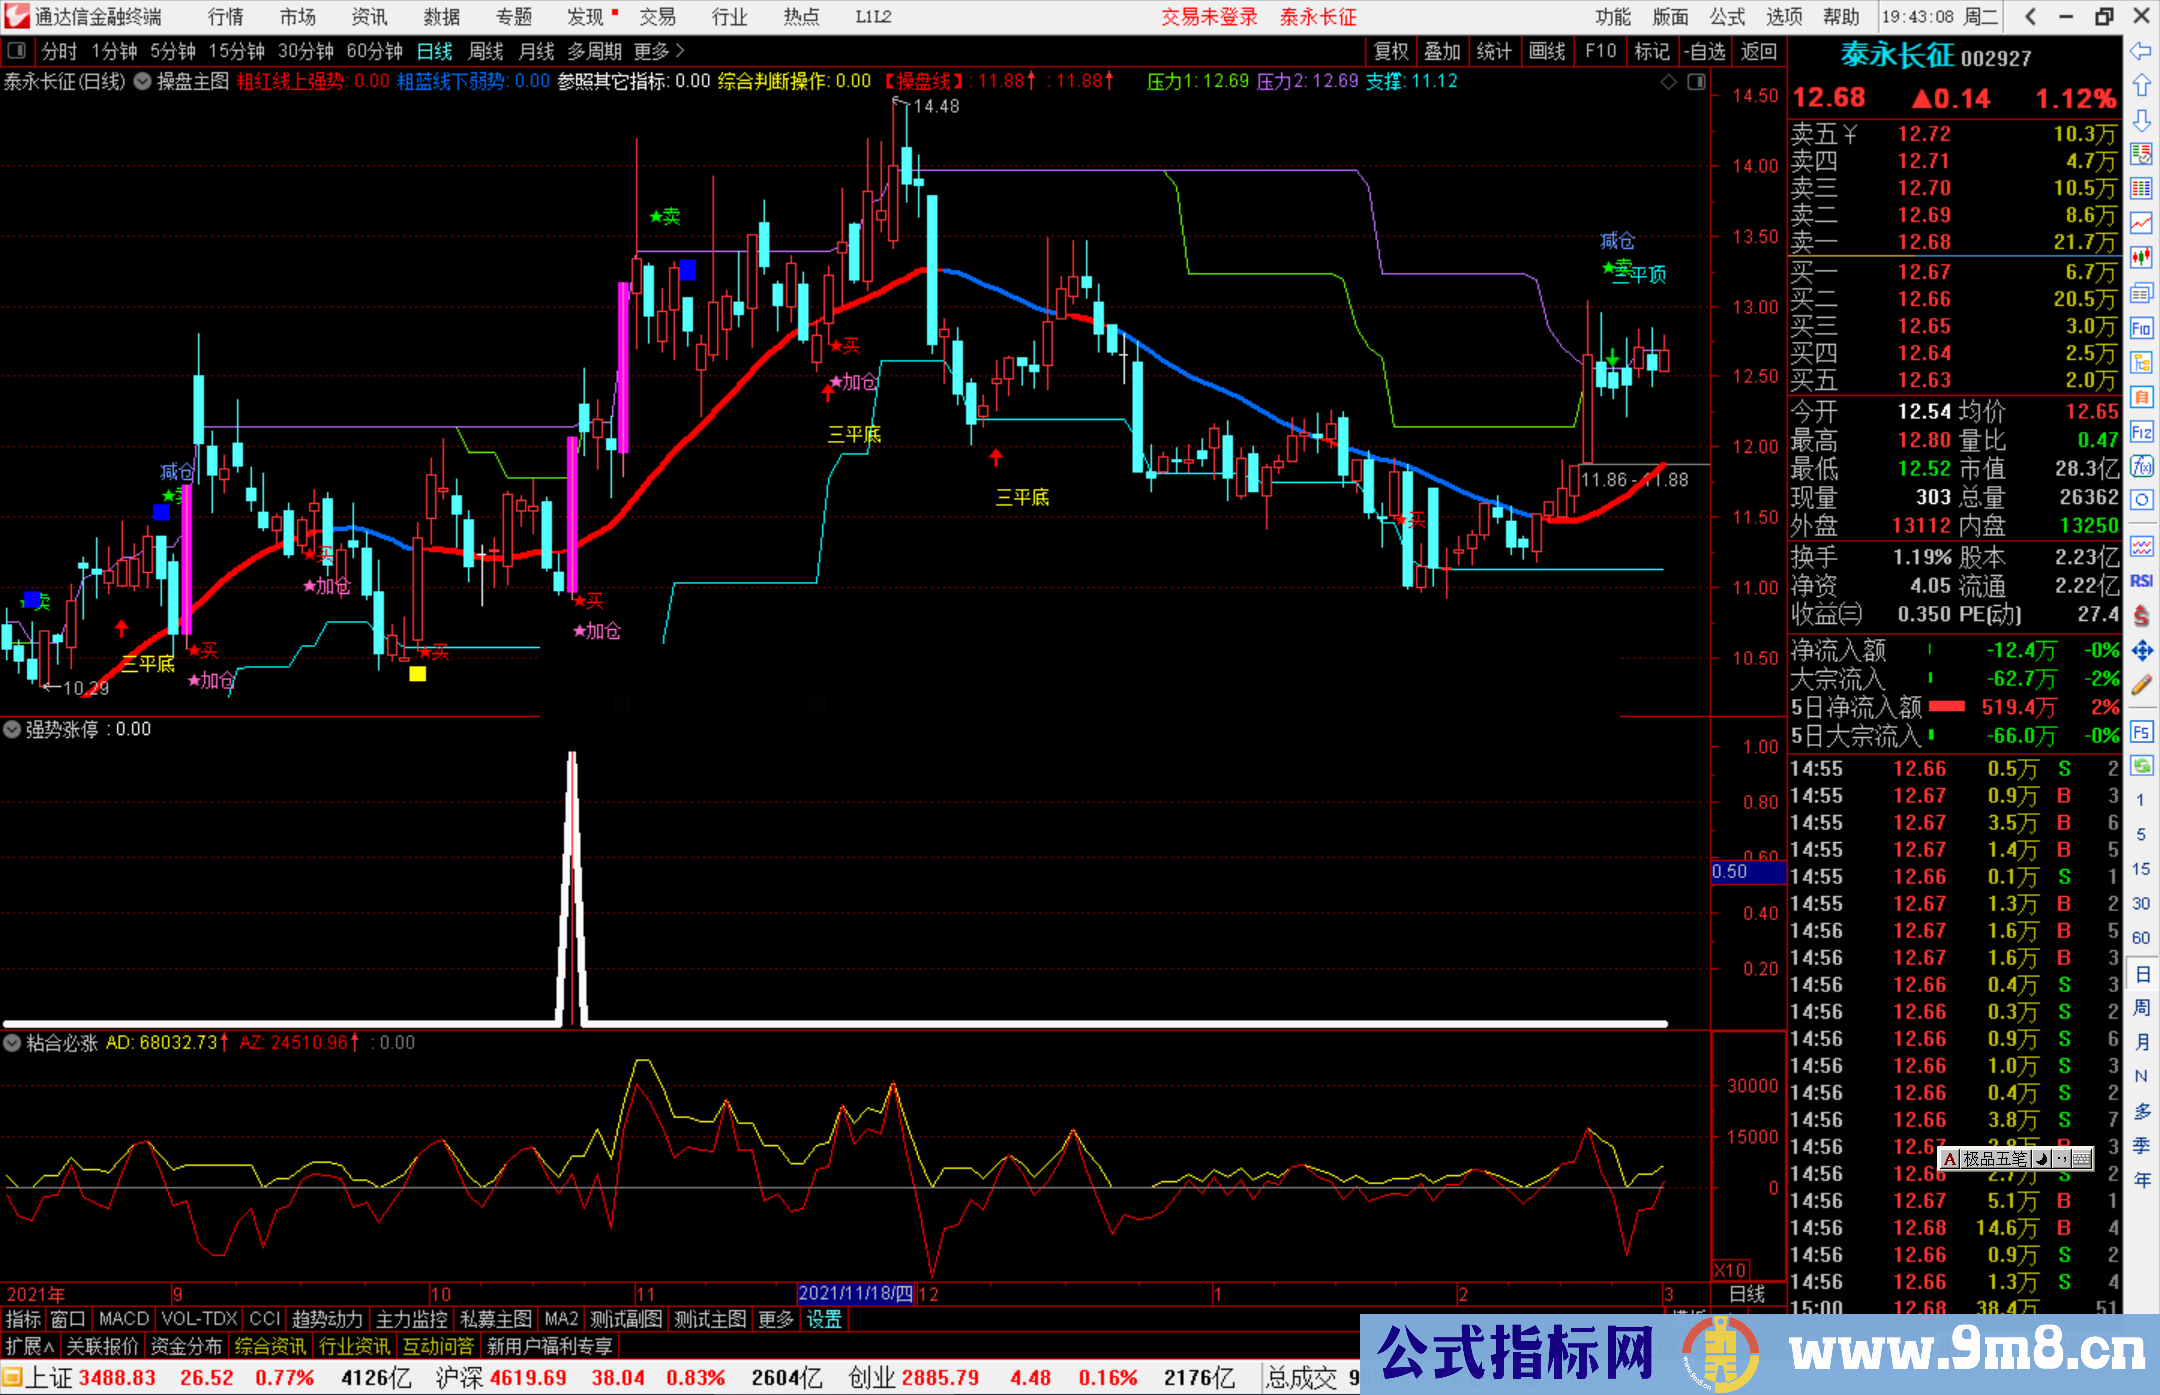2160x1395 pixels.
Task: Open the 行情 menu
Action: 225,17
